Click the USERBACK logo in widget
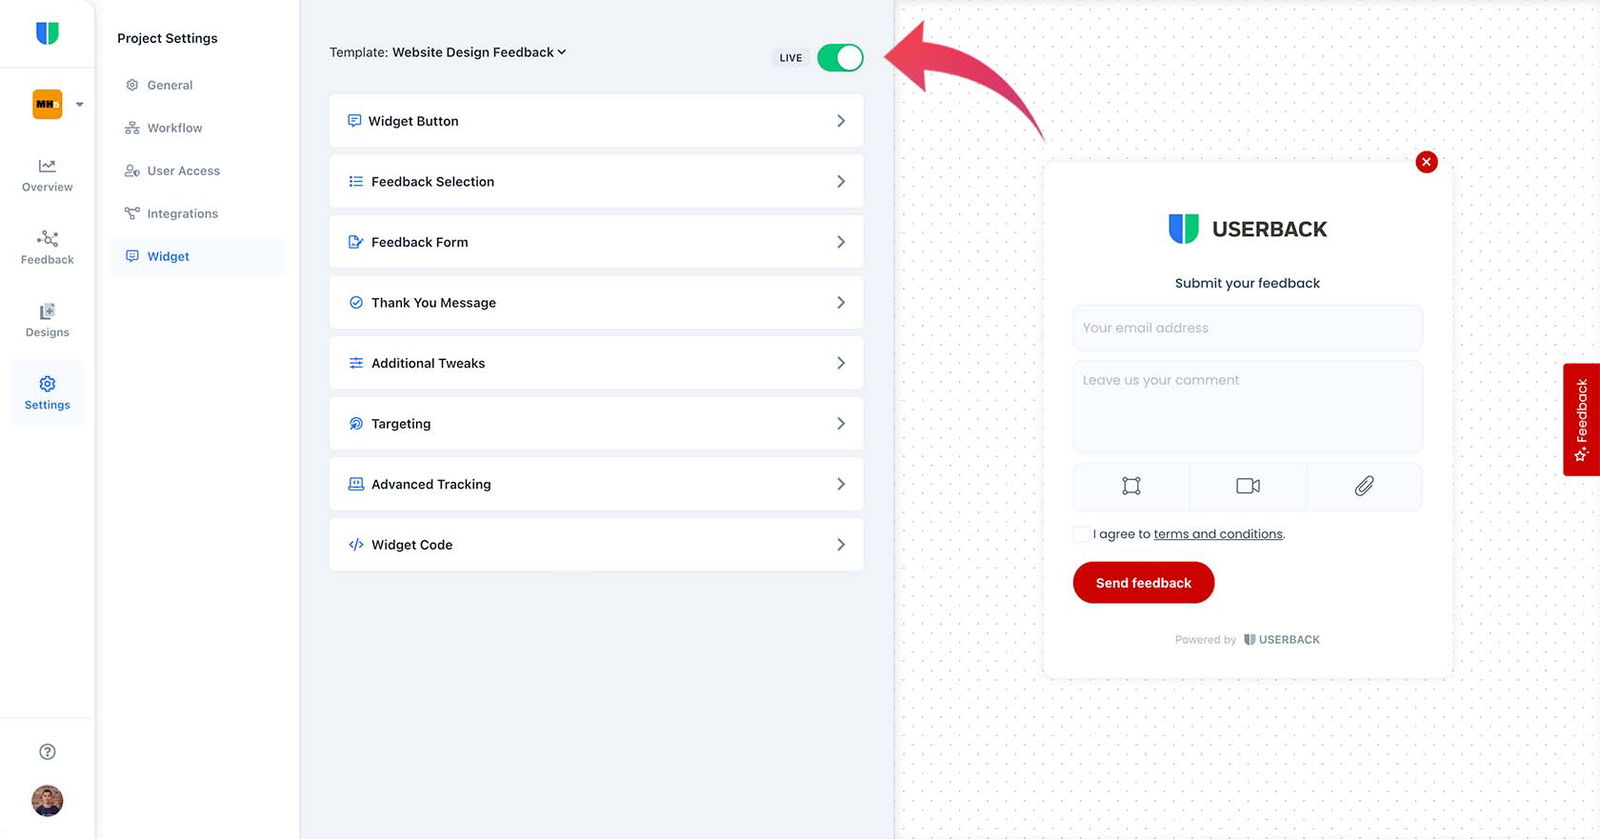Image resolution: width=1600 pixels, height=839 pixels. (x=1247, y=229)
